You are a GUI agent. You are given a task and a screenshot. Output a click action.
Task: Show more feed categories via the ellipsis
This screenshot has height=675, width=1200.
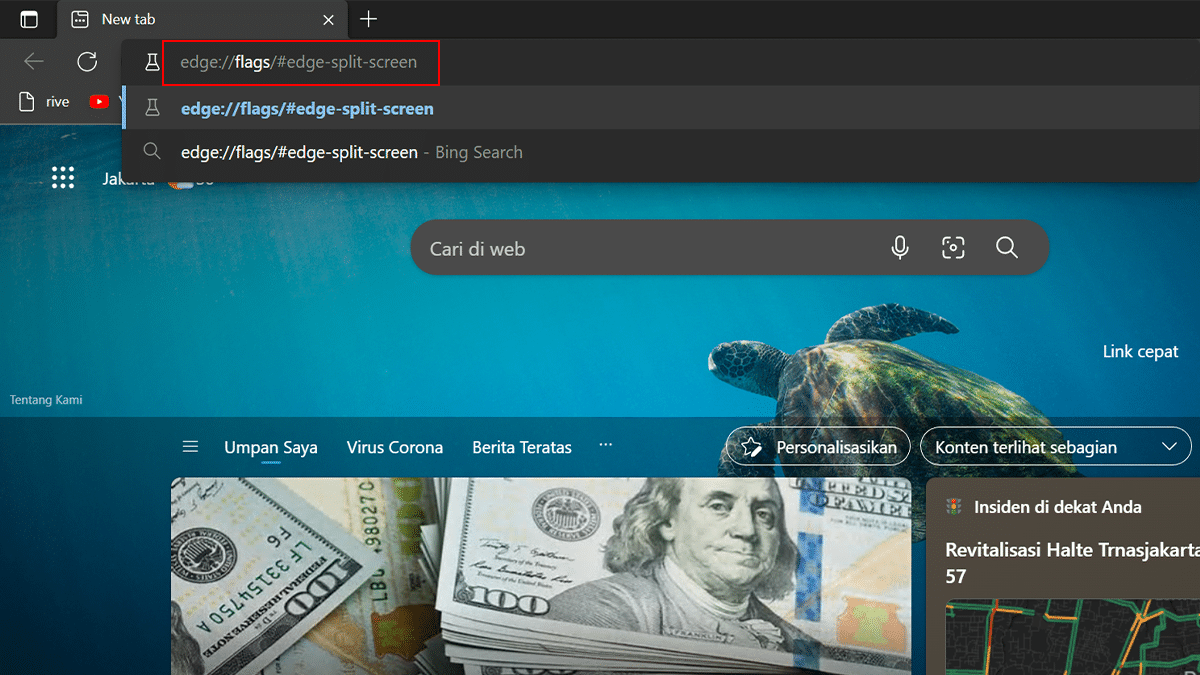(x=605, y=446)
